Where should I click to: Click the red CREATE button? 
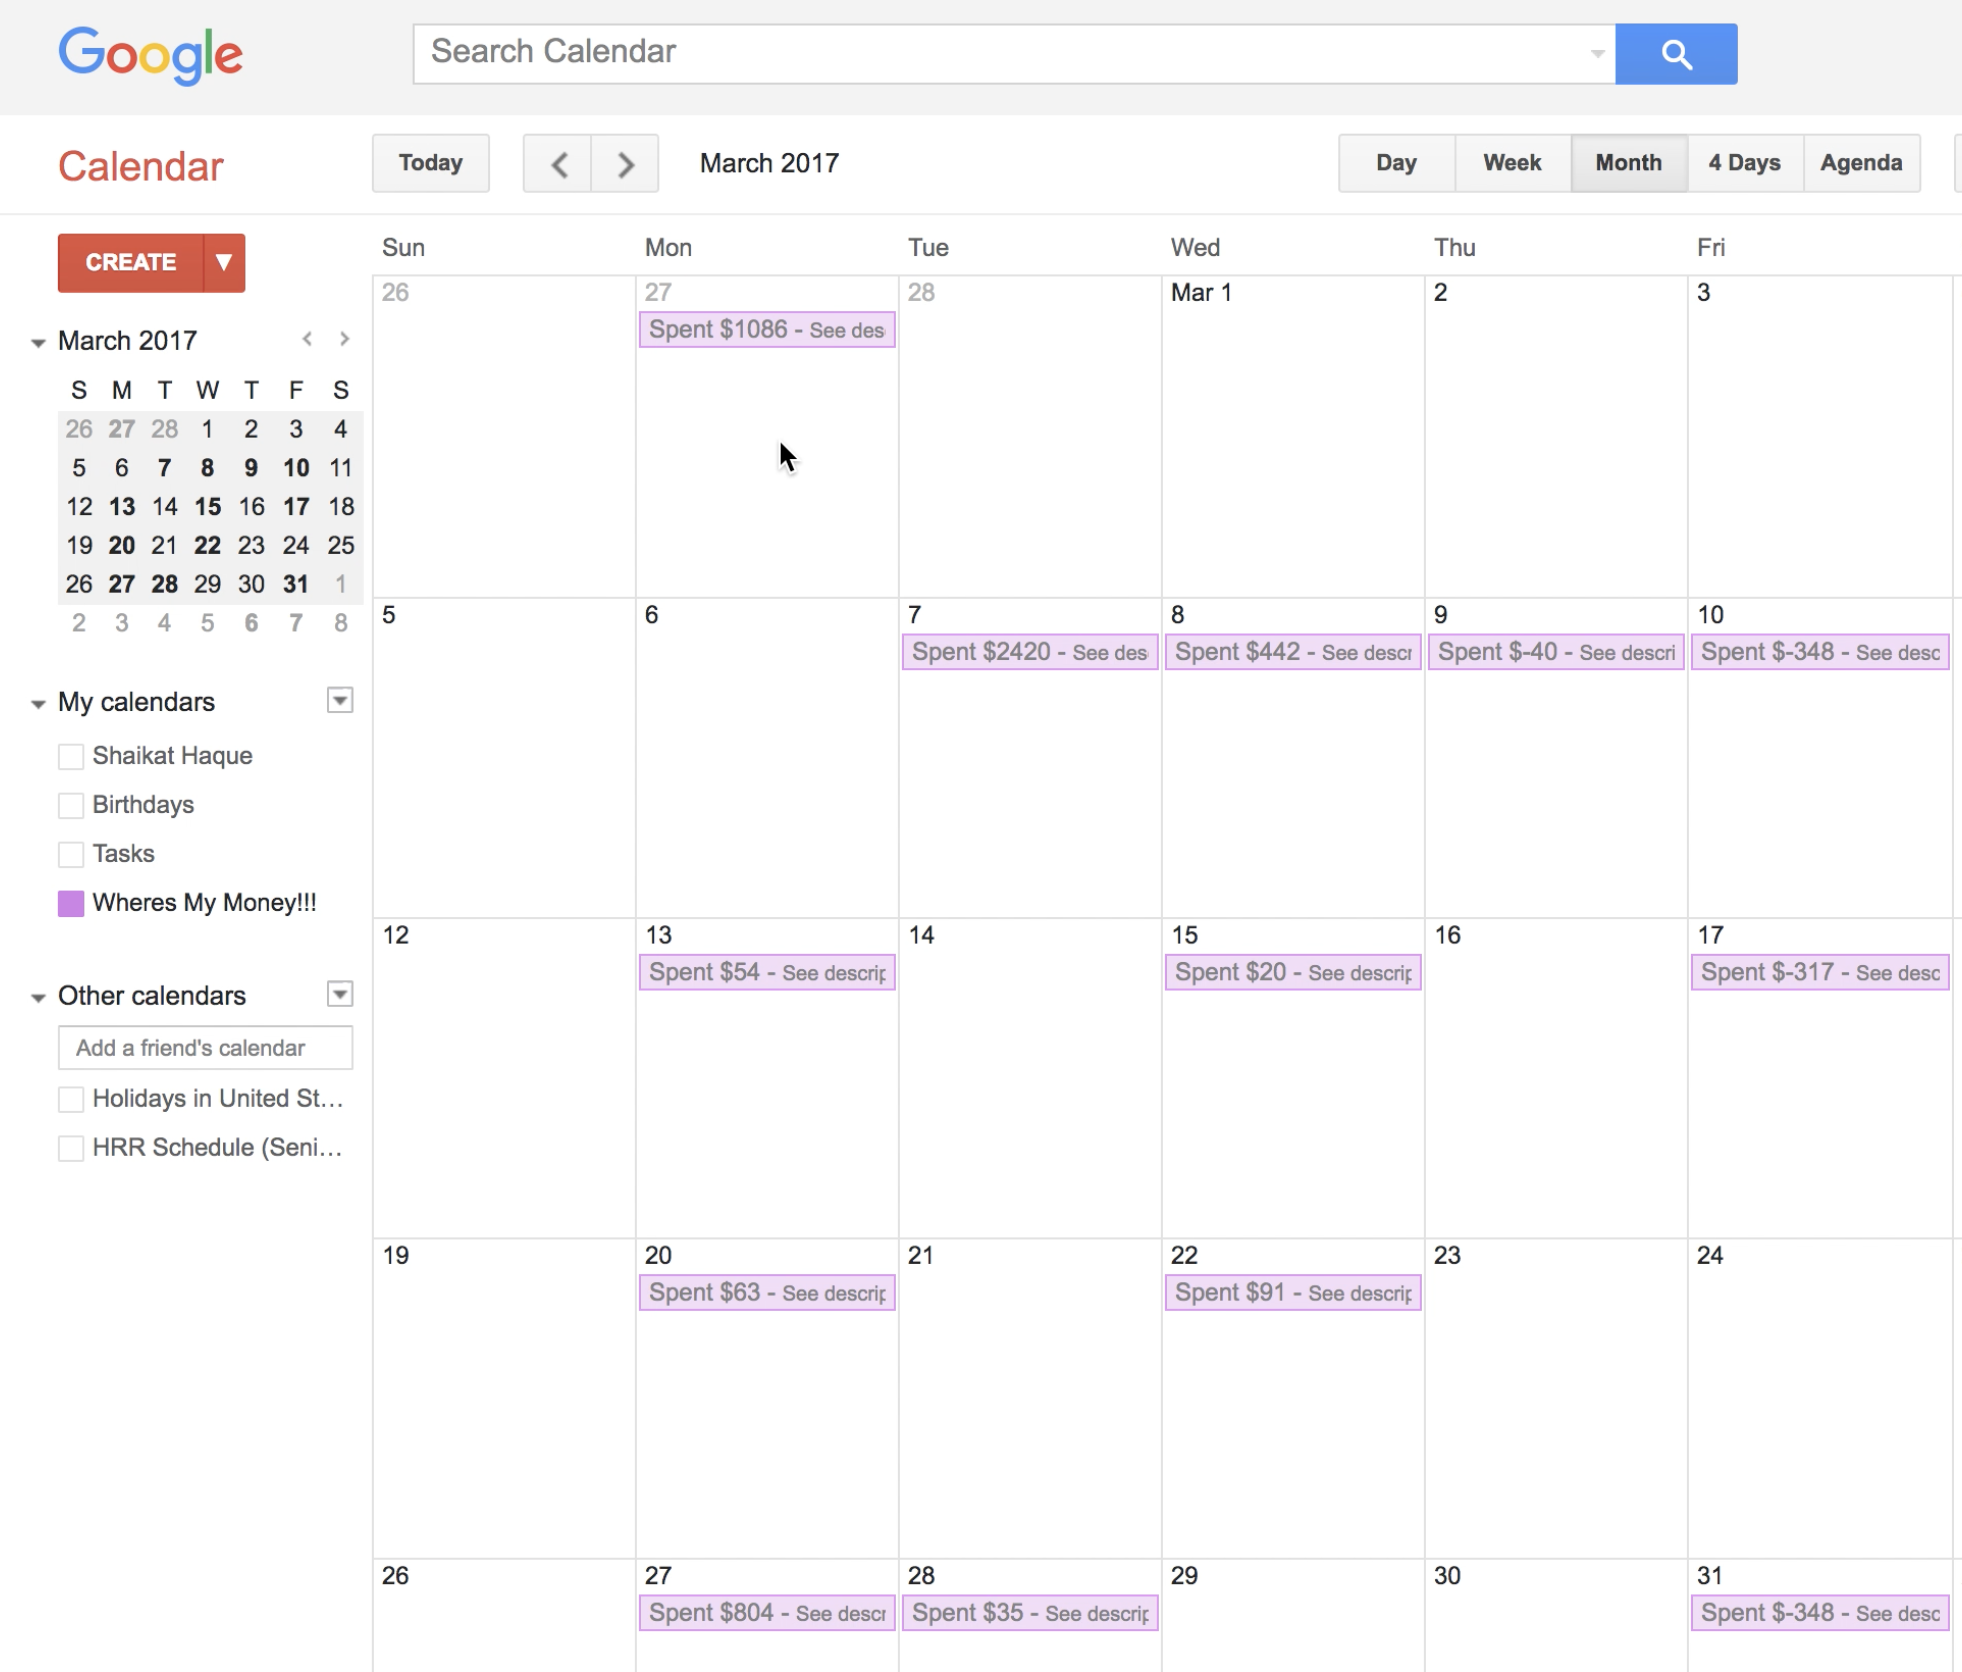[x=131, y=262]
